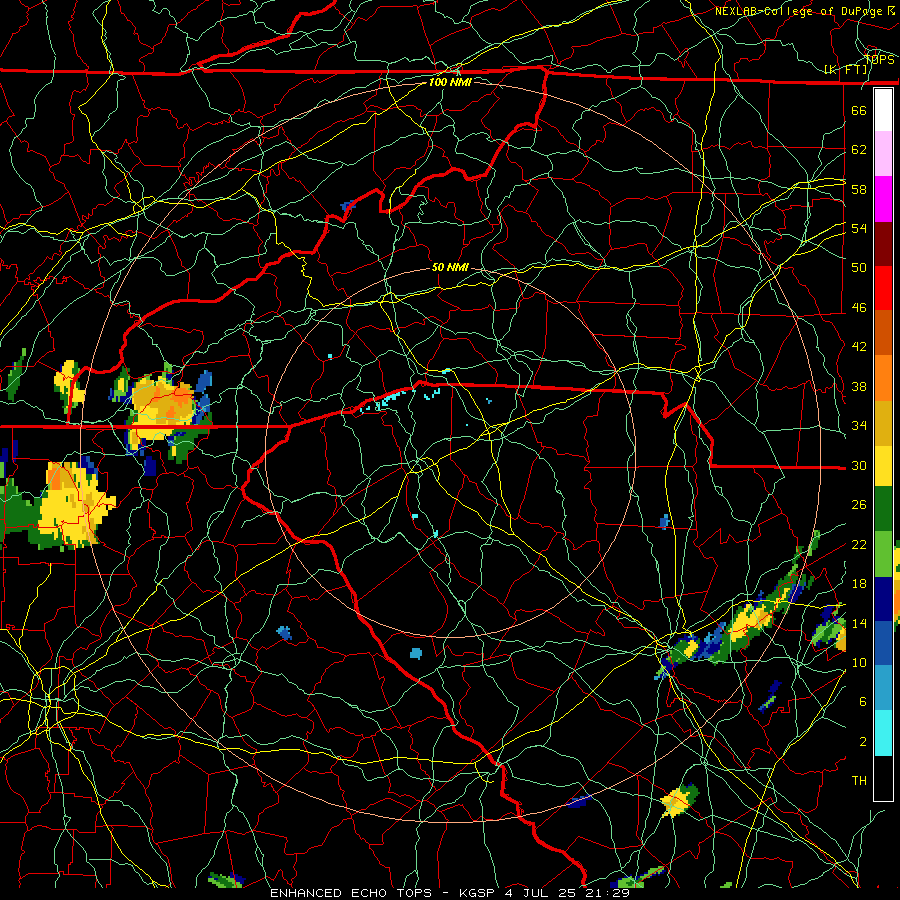Click the "ENHANCED ECHO TOPS" caption text
The height and width of the screenshot is (900, 900).
pos(351,893)
